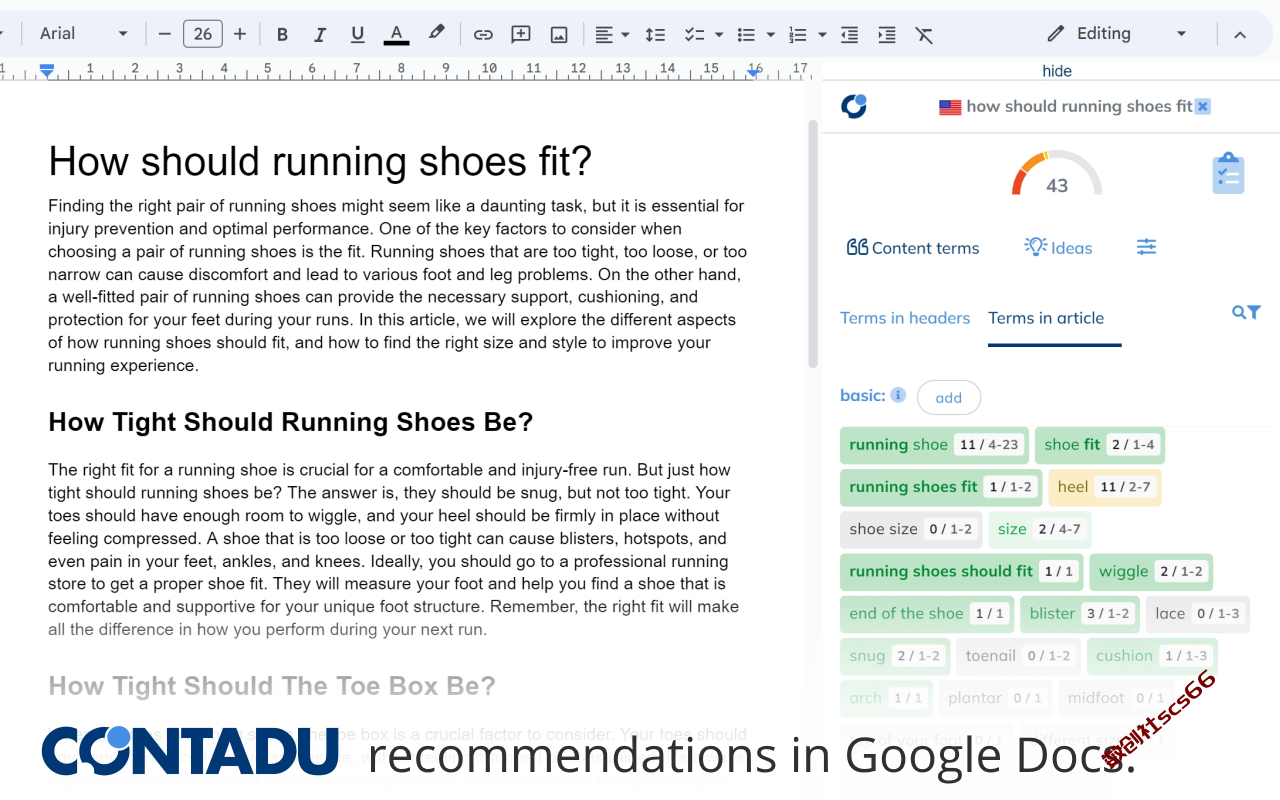Select the 'end of the shoe' chip
Image resolution: width=1280 pixels, height=800 pixels.
click(927, 614)
